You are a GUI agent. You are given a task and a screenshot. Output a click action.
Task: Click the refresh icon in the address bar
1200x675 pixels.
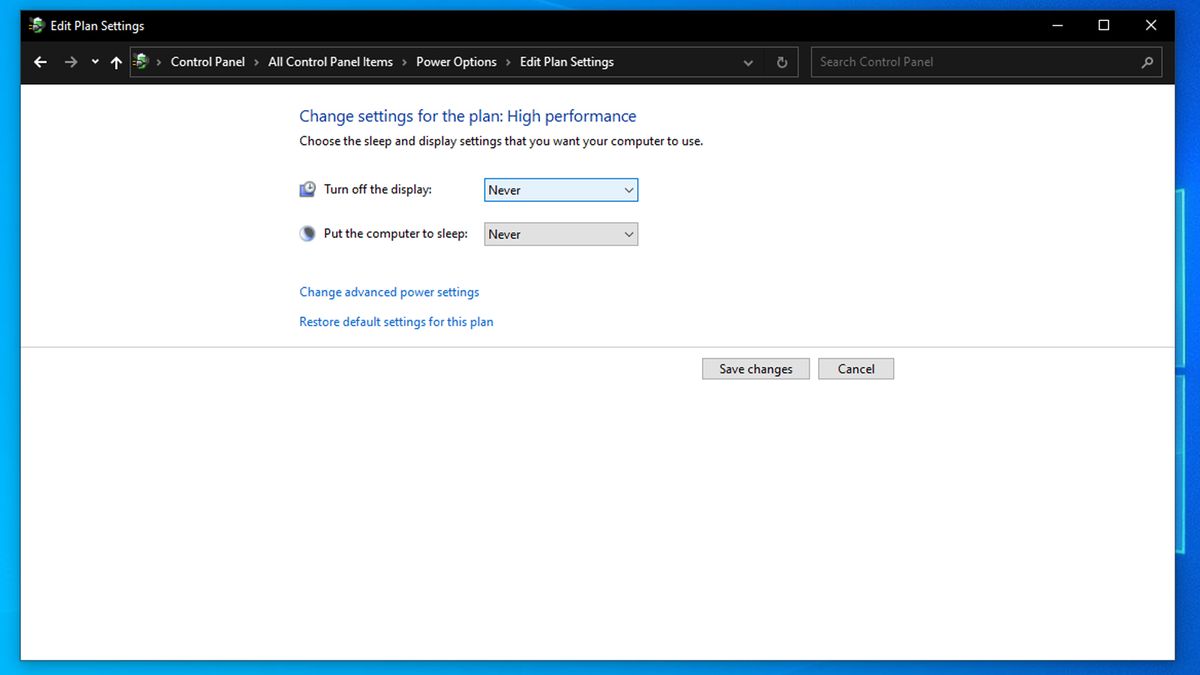point(781,62)
